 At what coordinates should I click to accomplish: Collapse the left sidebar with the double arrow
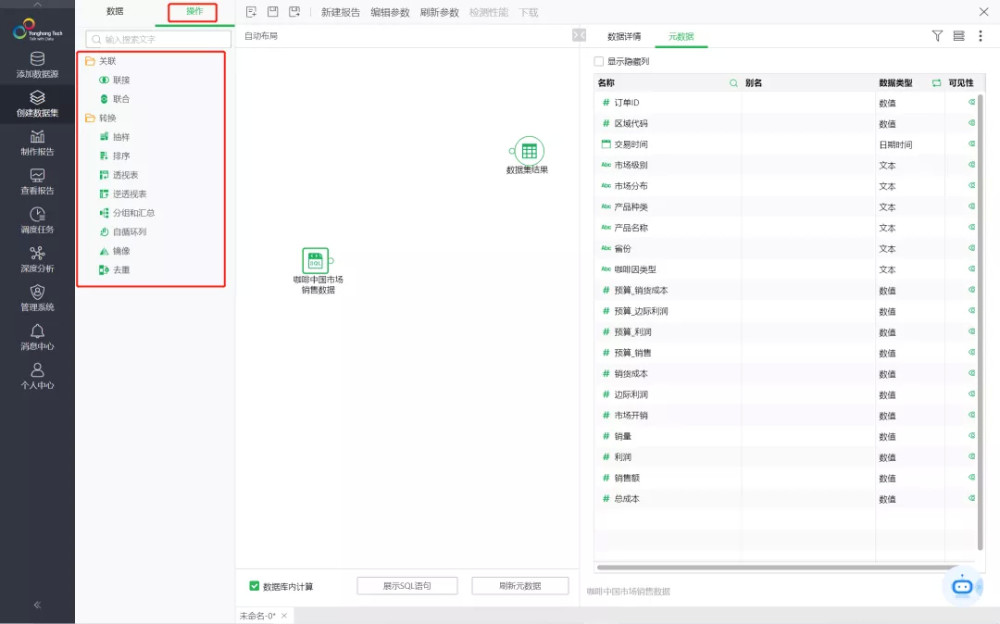pos(37,604)
